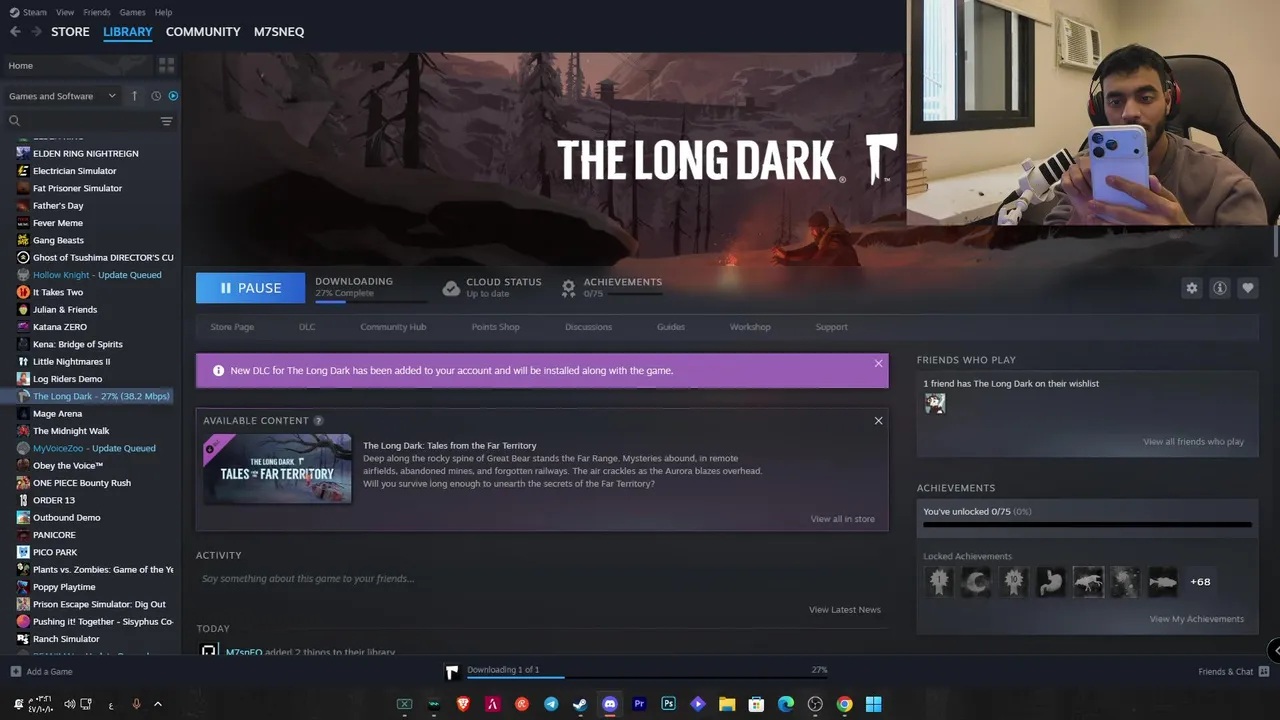Open Friends & Chat
The width and height of the screenshot is (1280, 720).
[1234, 672]
